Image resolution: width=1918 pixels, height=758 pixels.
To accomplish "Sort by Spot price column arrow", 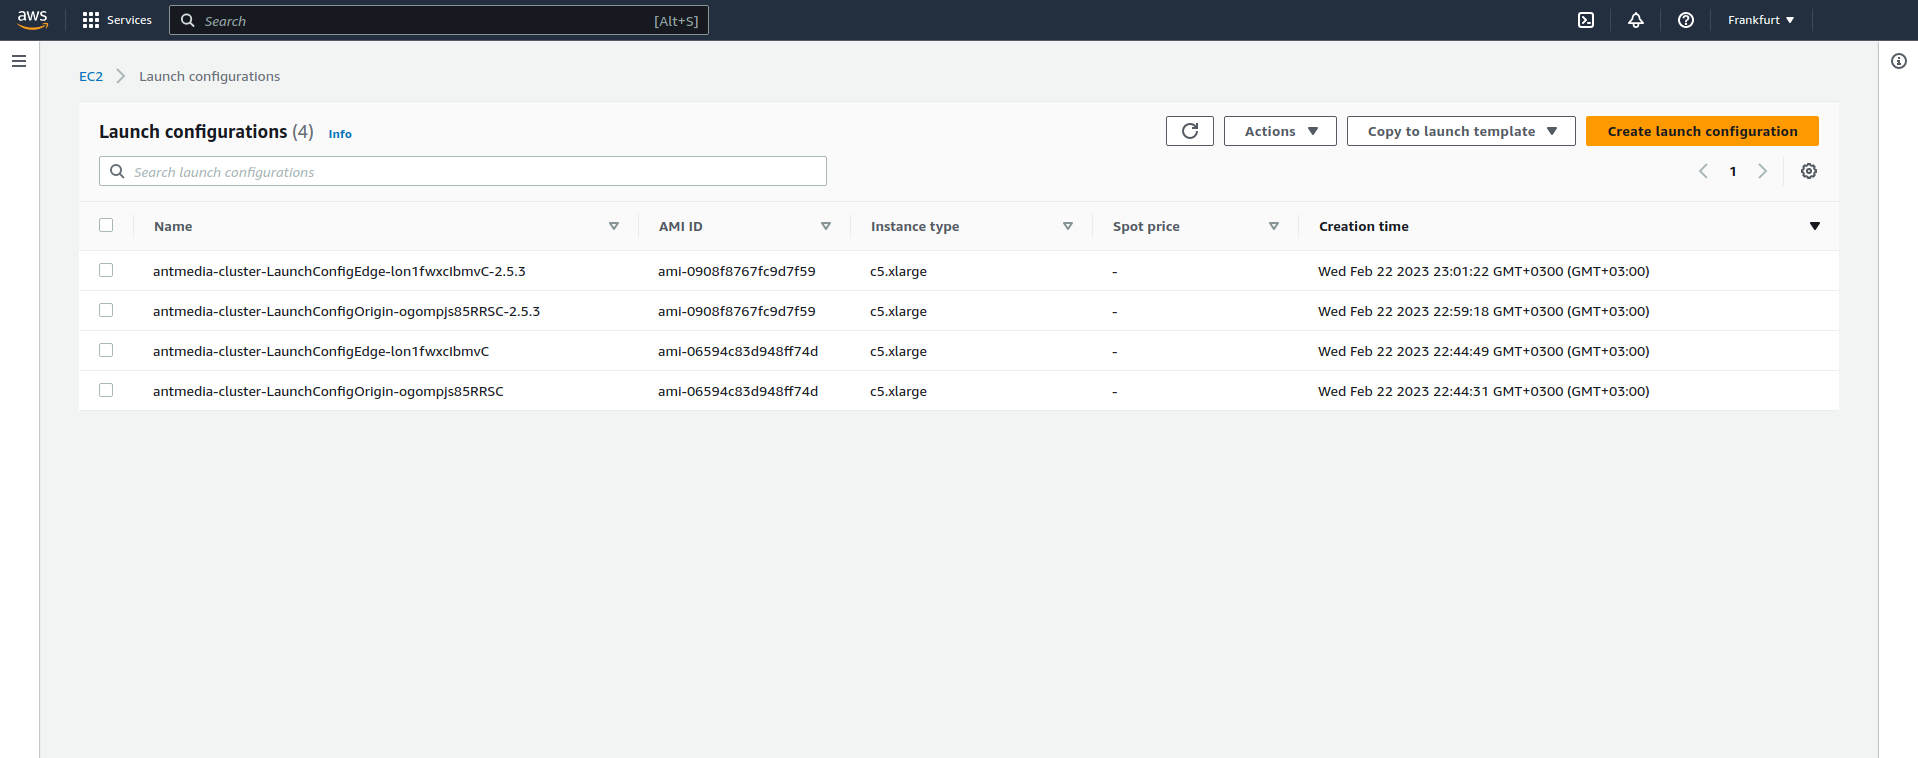I will [1274, 226].
